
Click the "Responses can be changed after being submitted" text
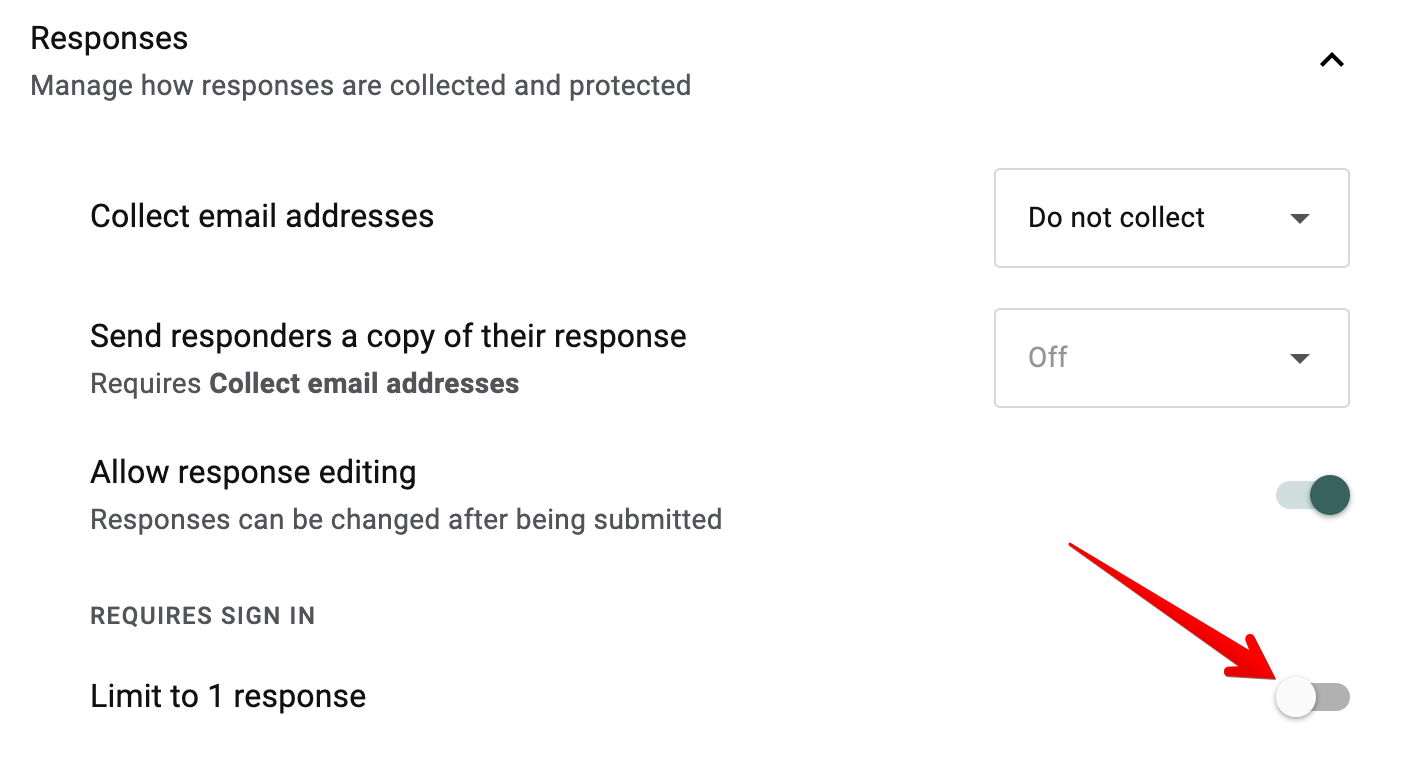pyautogui.click(x=405, y=519)
